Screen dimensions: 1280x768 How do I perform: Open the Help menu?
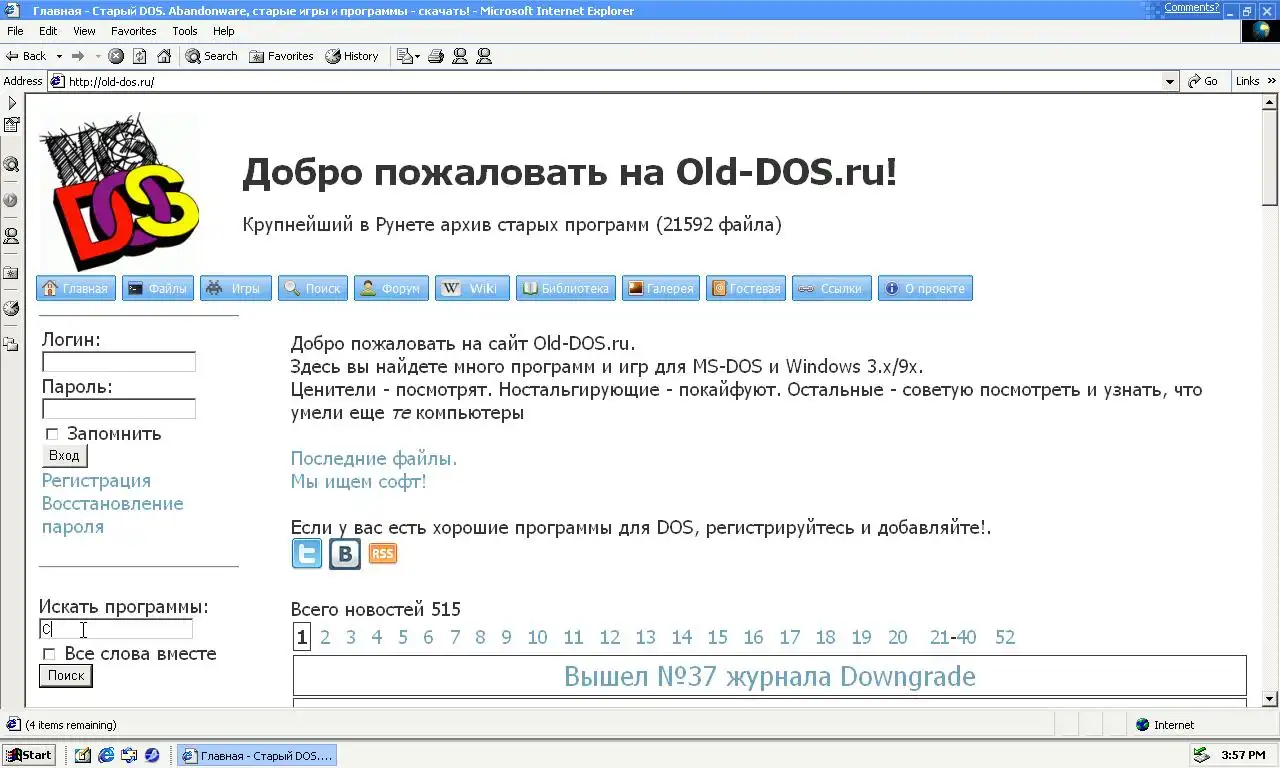point(224,31)
